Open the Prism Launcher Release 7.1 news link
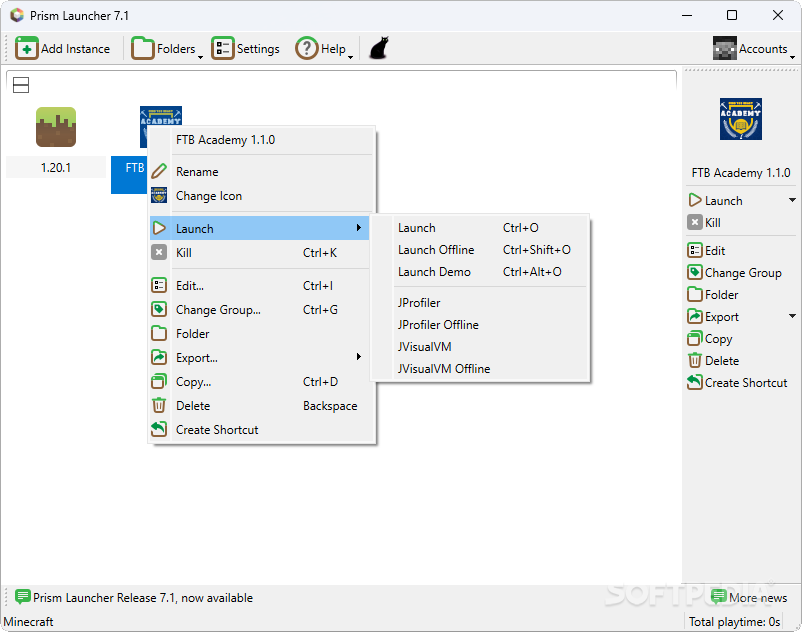 [134, 597]
